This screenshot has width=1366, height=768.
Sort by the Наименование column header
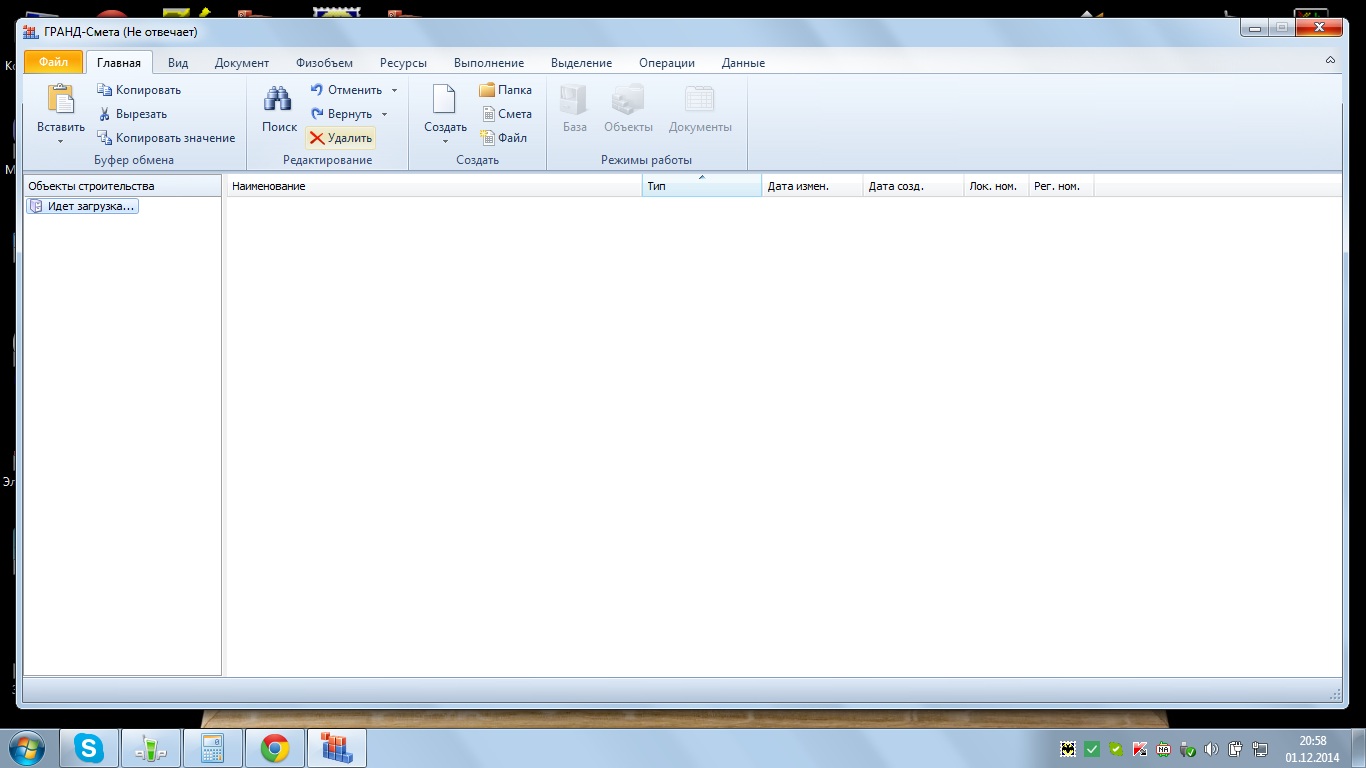[434, 186]
